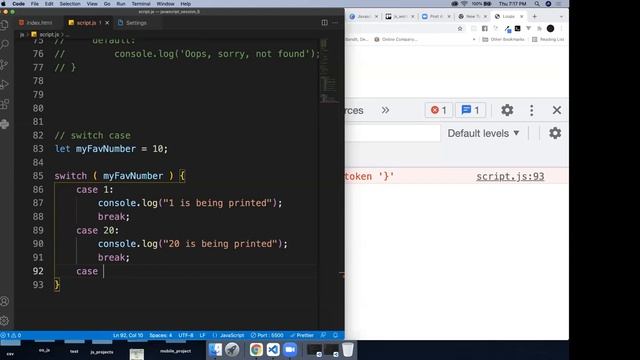Close the script.js editor tab

click(107, 23)
